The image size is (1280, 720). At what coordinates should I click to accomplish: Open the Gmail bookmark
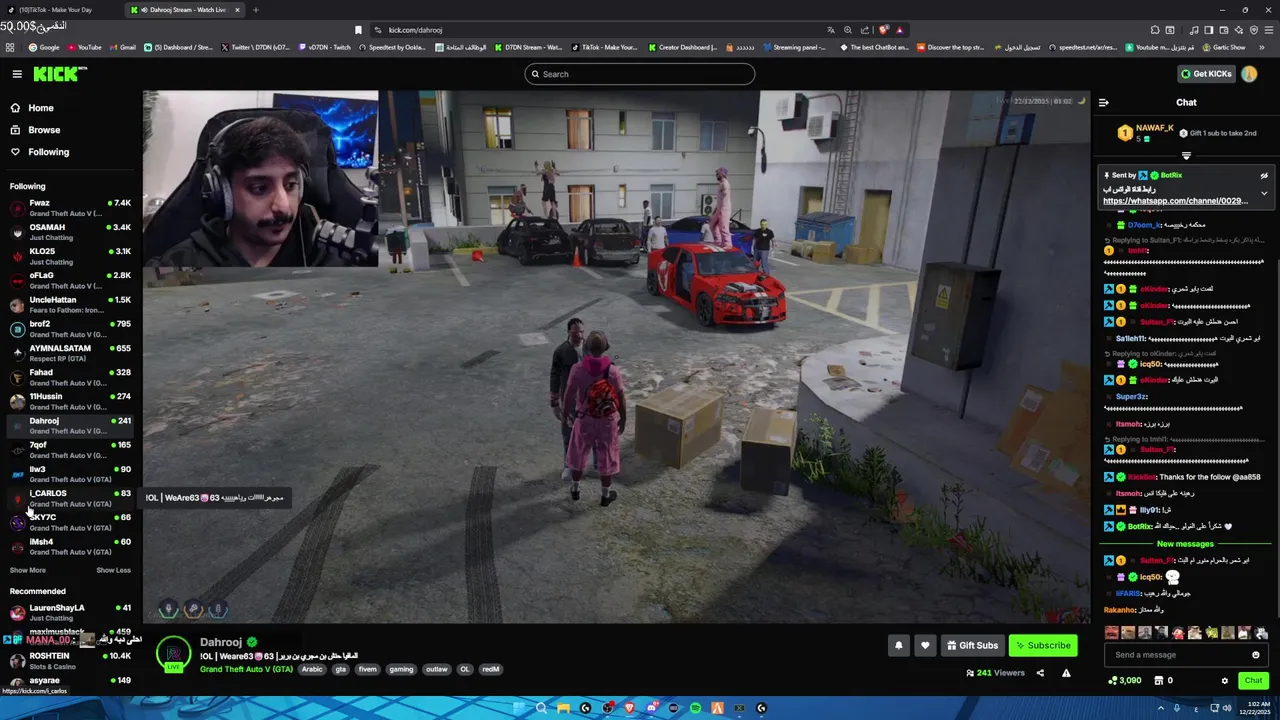point(122,47)
